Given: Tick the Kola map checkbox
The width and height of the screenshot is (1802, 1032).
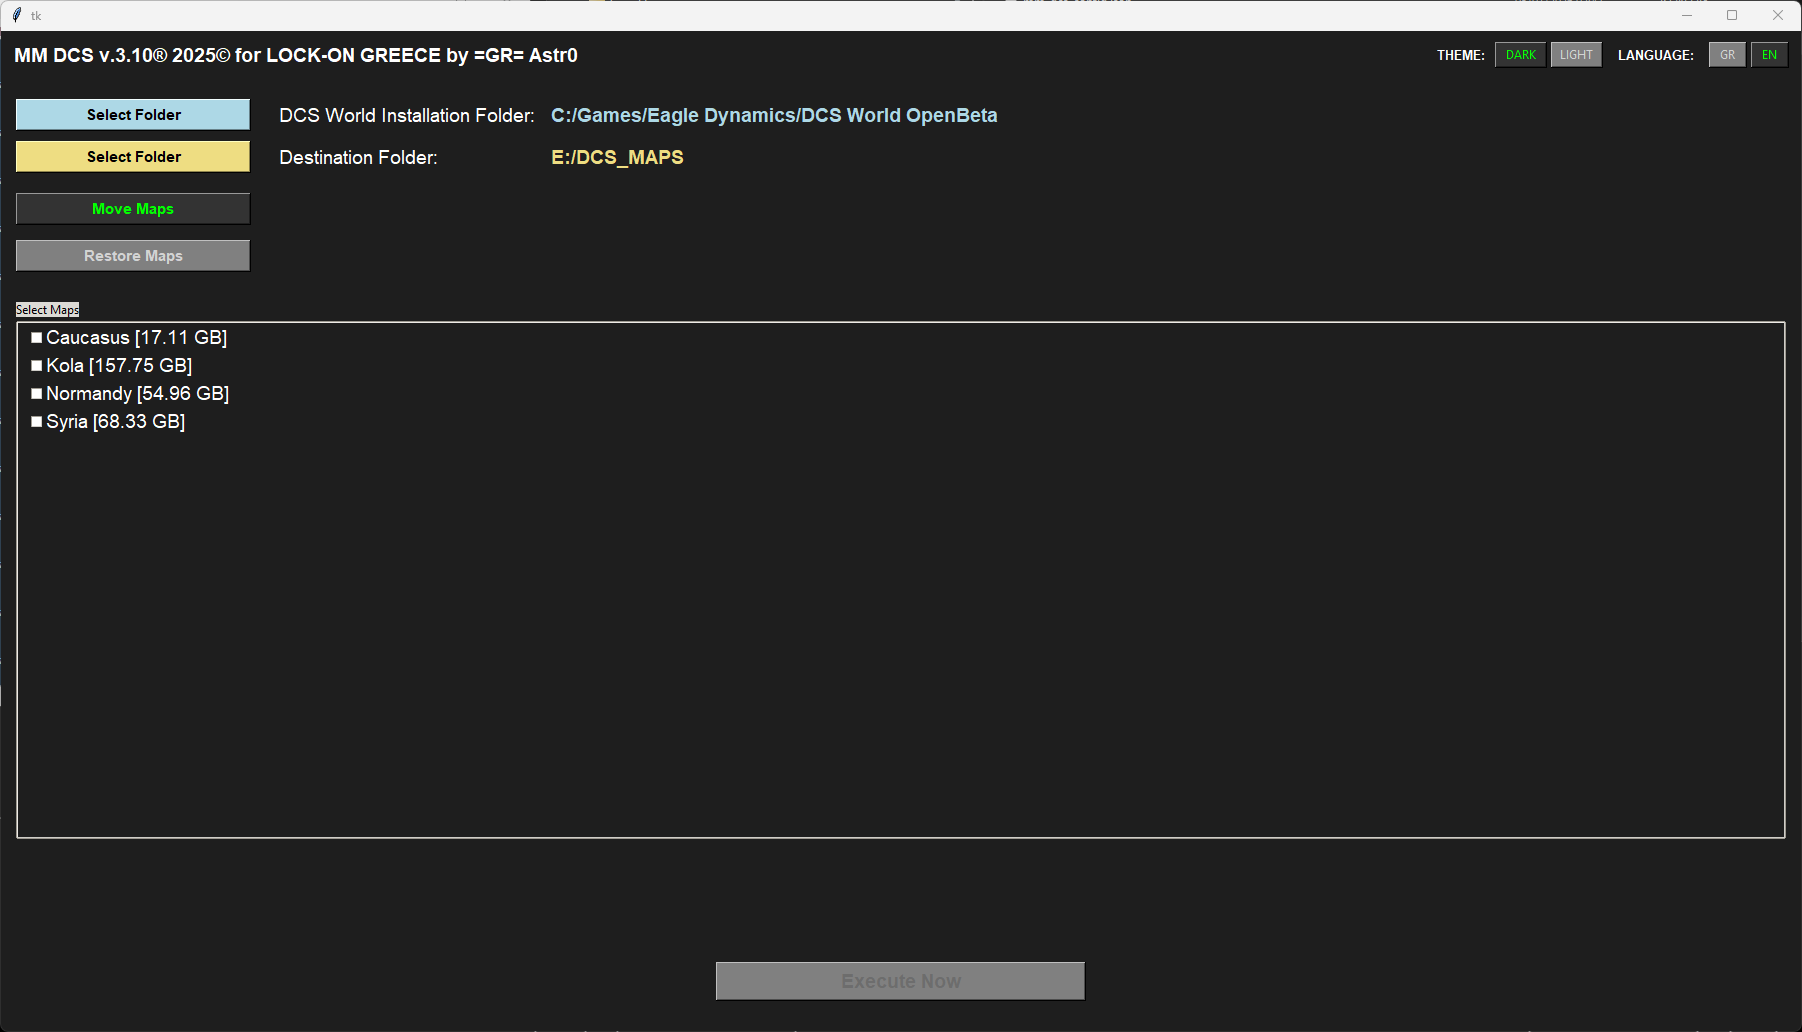Looking at the screenshot, I should pos(37,366).
